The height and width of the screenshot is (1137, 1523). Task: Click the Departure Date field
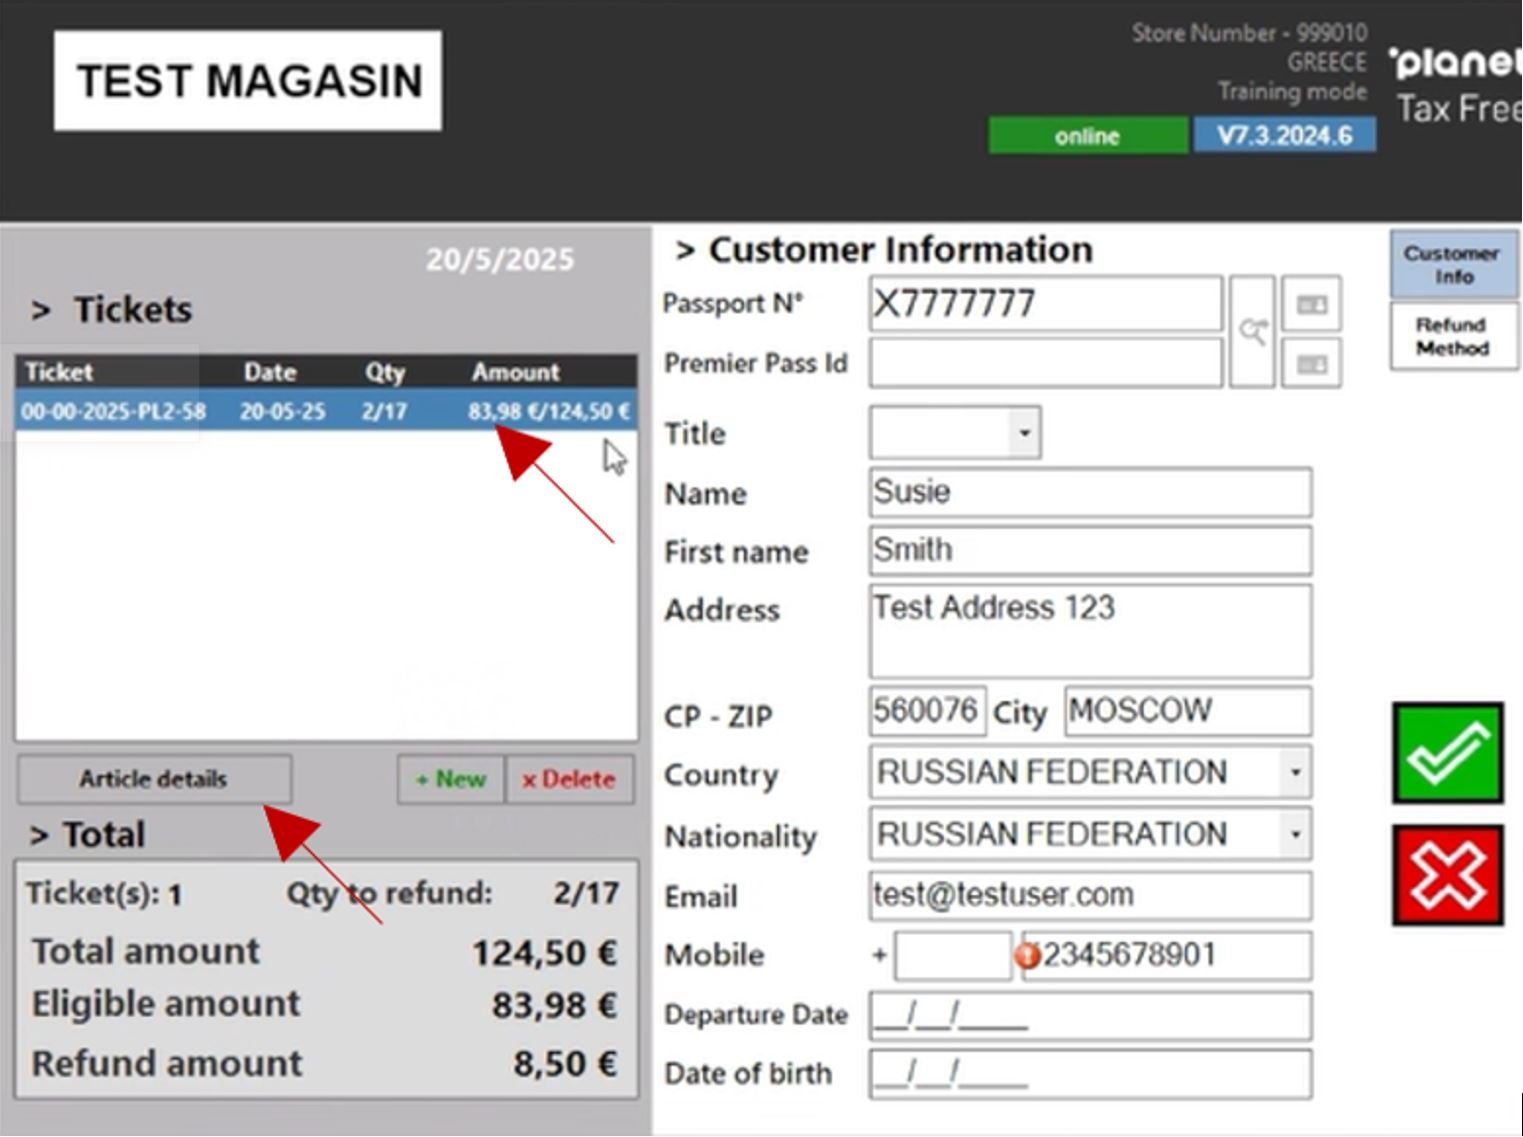pos(1089,1016)
